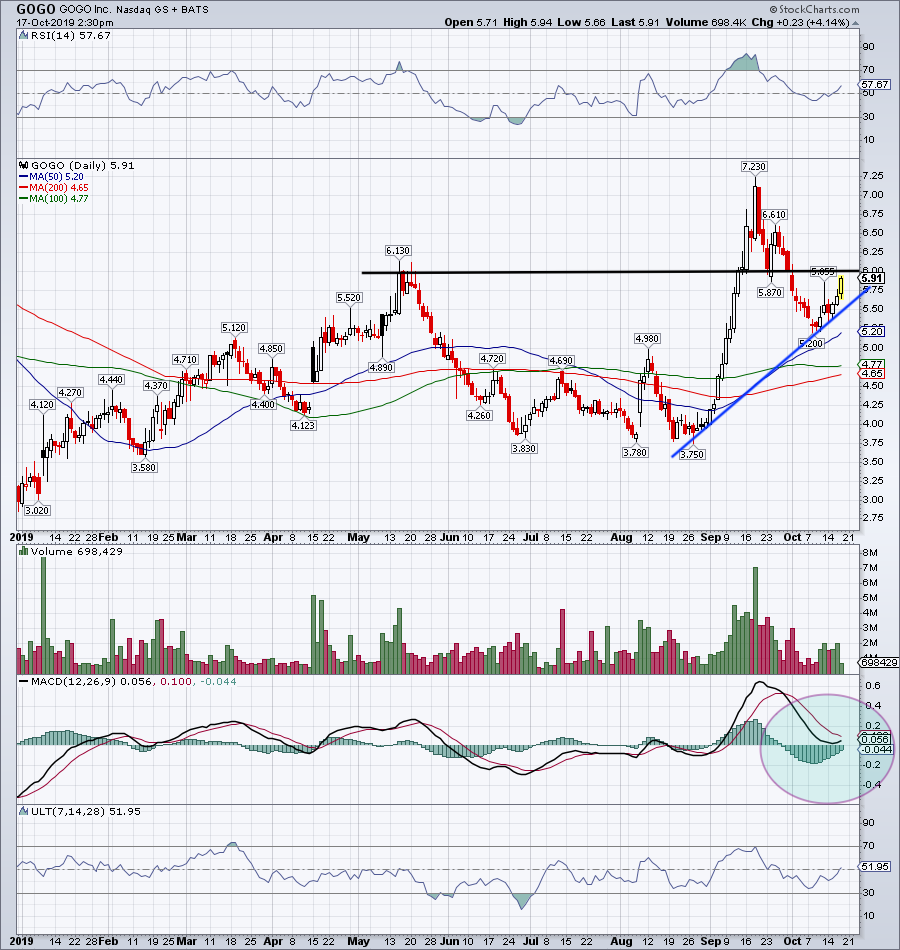Click the -0.044 MACD histogram value tag
This screenshot has height=950, width=900.
tap(876, 749)
